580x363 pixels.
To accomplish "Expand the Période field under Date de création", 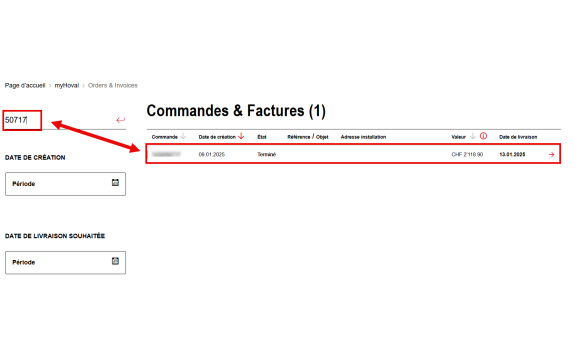I will click(65, 184).
